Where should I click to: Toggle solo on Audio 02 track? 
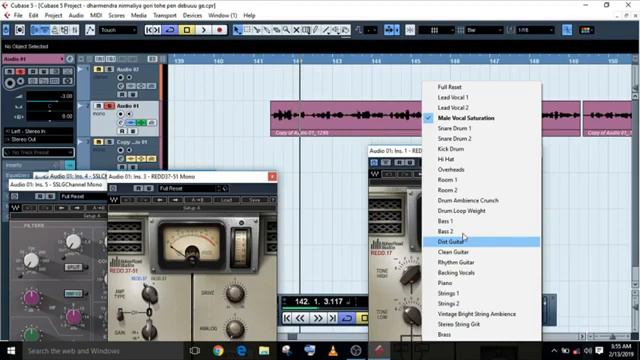point(109,69)
